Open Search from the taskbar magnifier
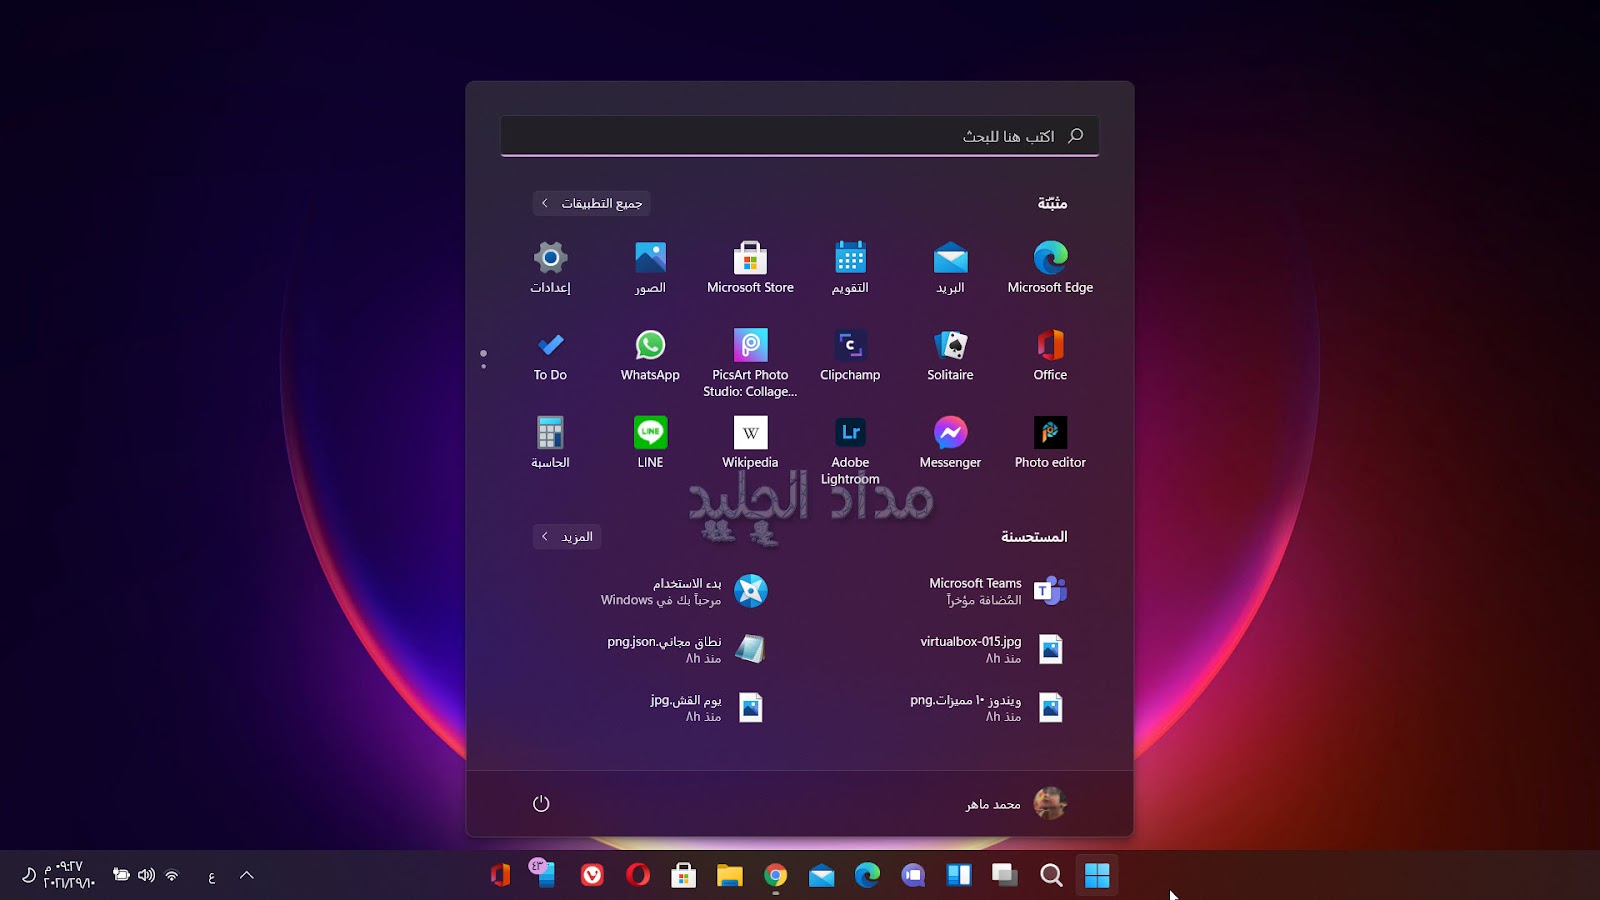Screen dimensions: 1600x900 1051,876
